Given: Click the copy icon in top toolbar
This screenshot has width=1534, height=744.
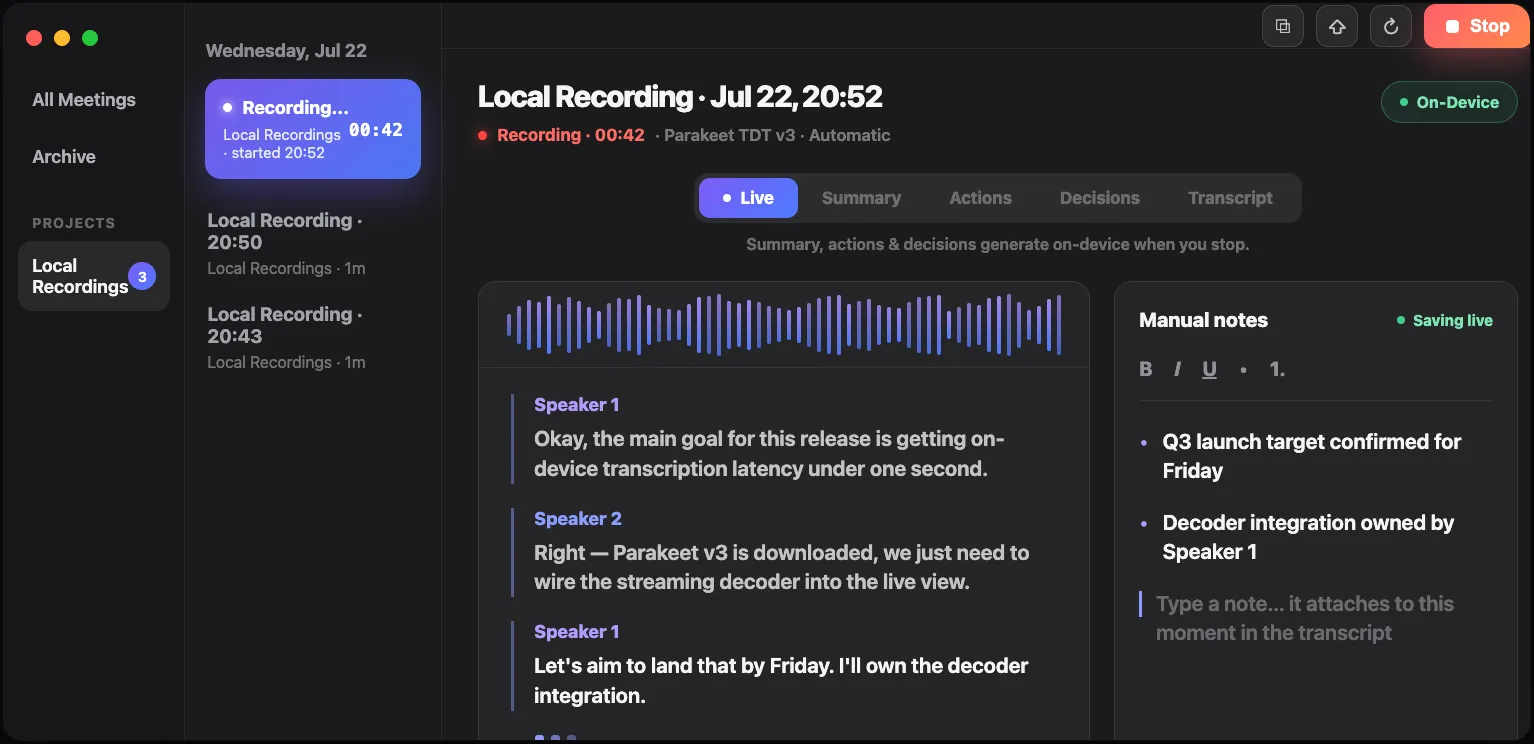Looking at the screenshot, I should (1283, 27).
